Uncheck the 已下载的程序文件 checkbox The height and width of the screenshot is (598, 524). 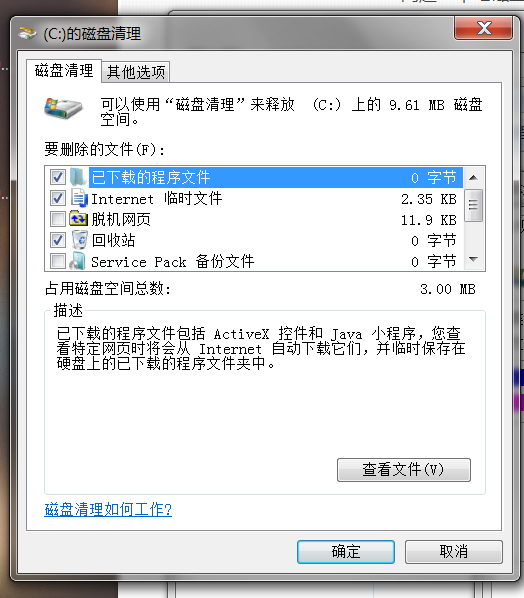point(58,177)
